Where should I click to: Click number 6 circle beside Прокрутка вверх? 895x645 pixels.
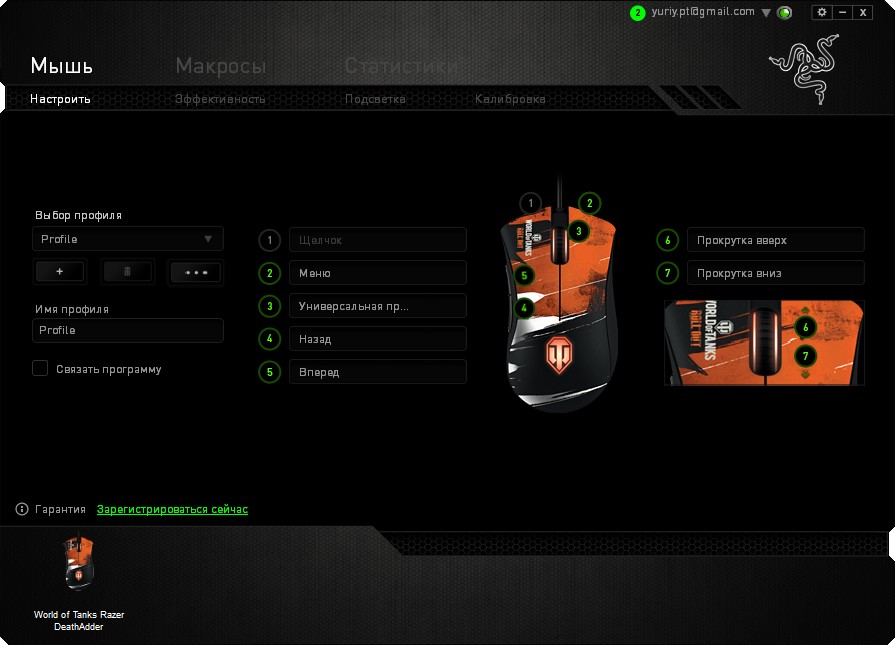pos(667,240)
